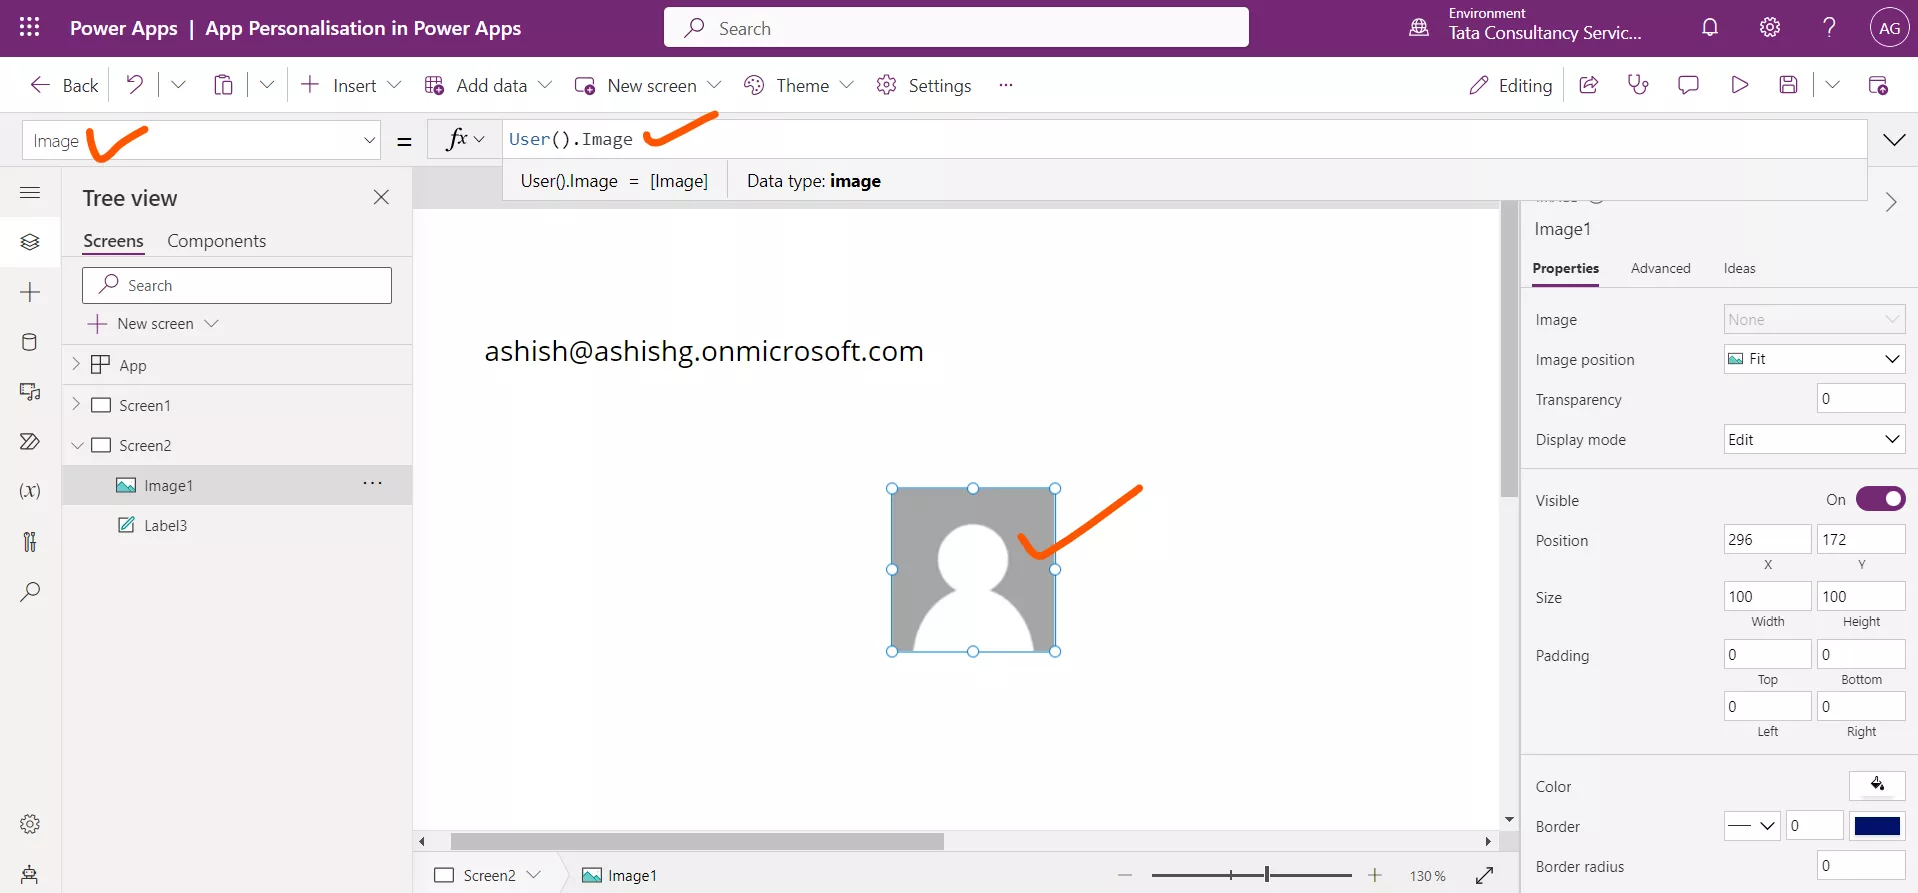Click the notifications bell icon
The image size is (1918, 893).
pyautogui.click(x=1710, y=28)
